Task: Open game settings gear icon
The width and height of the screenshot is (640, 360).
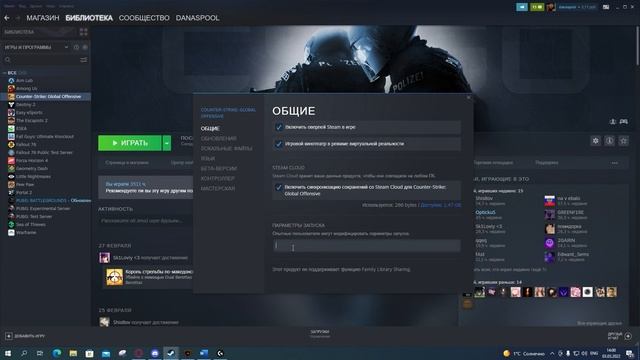Action: coord(596,141)
